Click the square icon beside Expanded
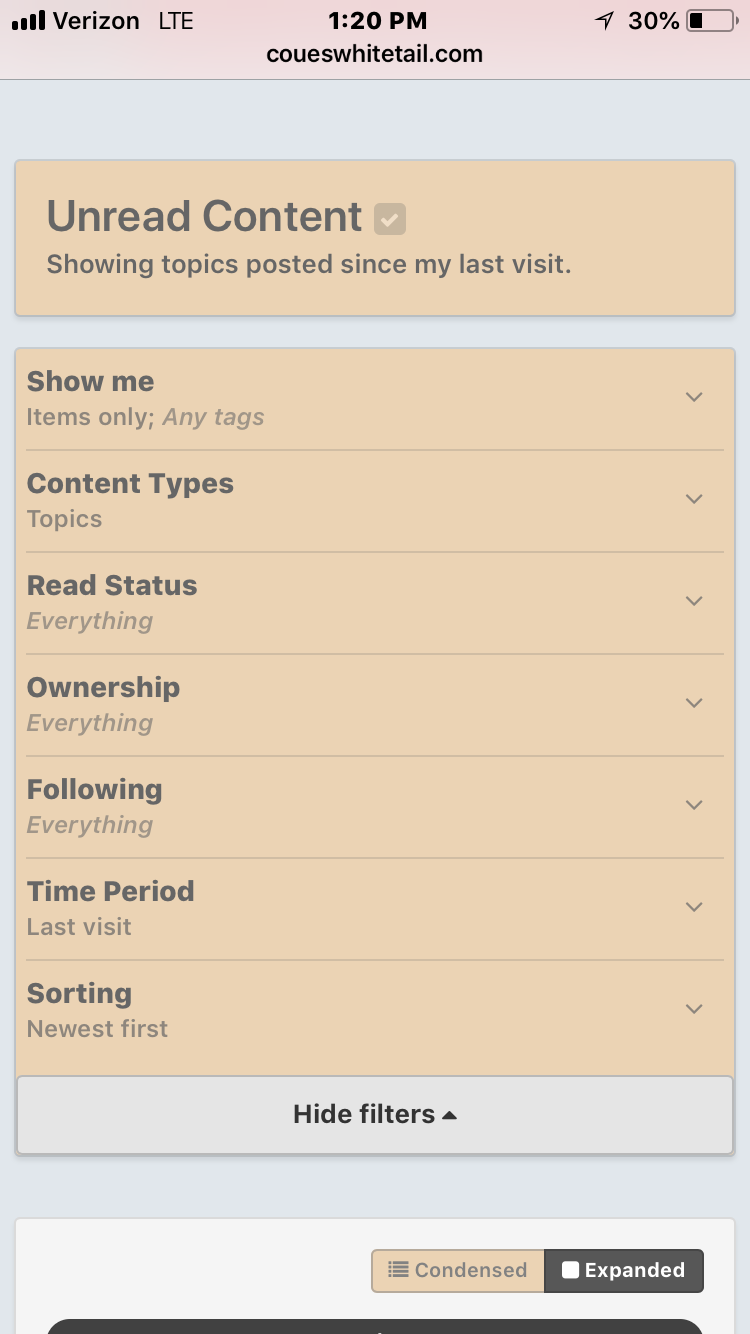This screenshot has height=1334, width=750. click(x=571, y=1270)
